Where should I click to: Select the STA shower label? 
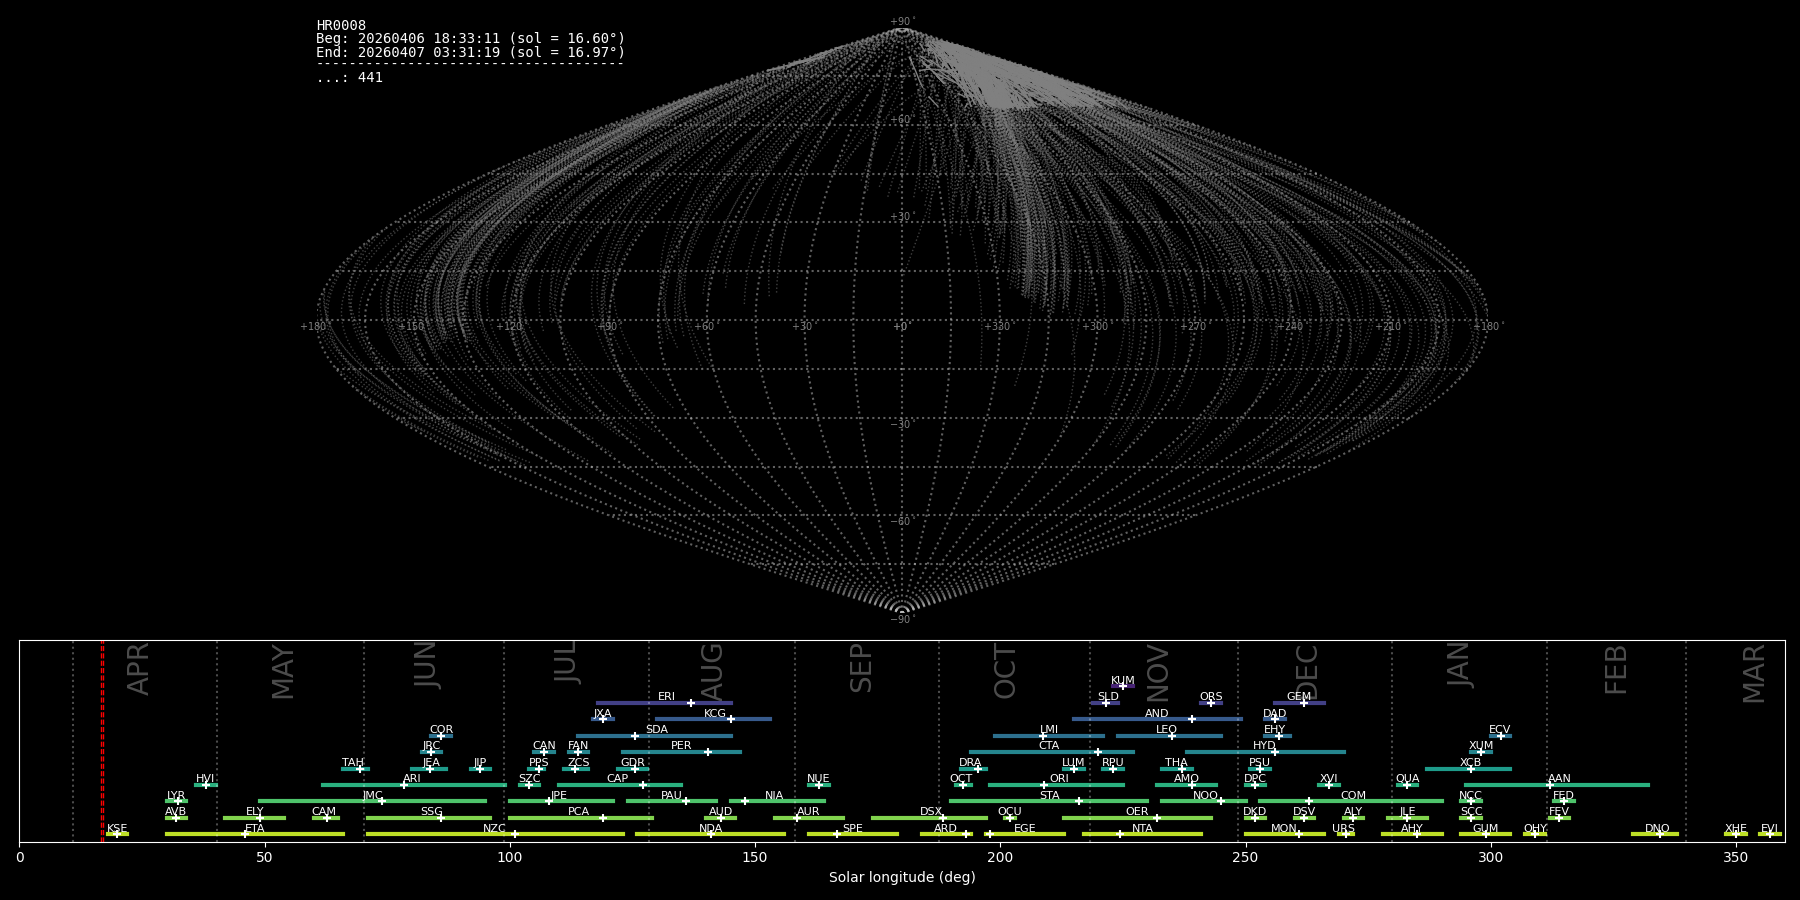[x=1049, y=796]
